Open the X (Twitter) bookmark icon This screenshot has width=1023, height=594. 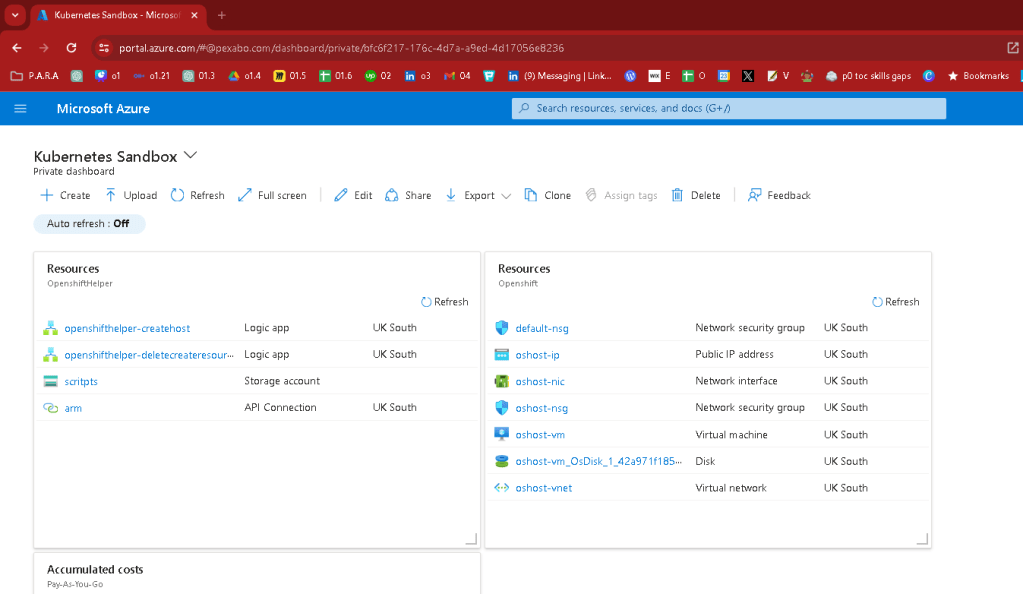pyautogui.click(x=748, y=76)
